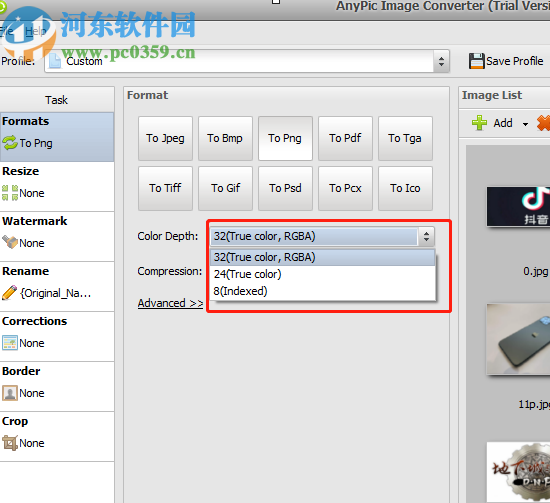This screenshot has height=503, width=550.
Task: Click the To Jpeg format button
Action: (165, 138)
